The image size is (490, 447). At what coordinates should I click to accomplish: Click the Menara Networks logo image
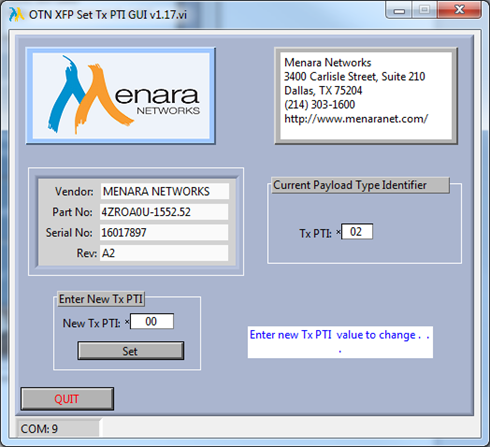click(121, 96)
